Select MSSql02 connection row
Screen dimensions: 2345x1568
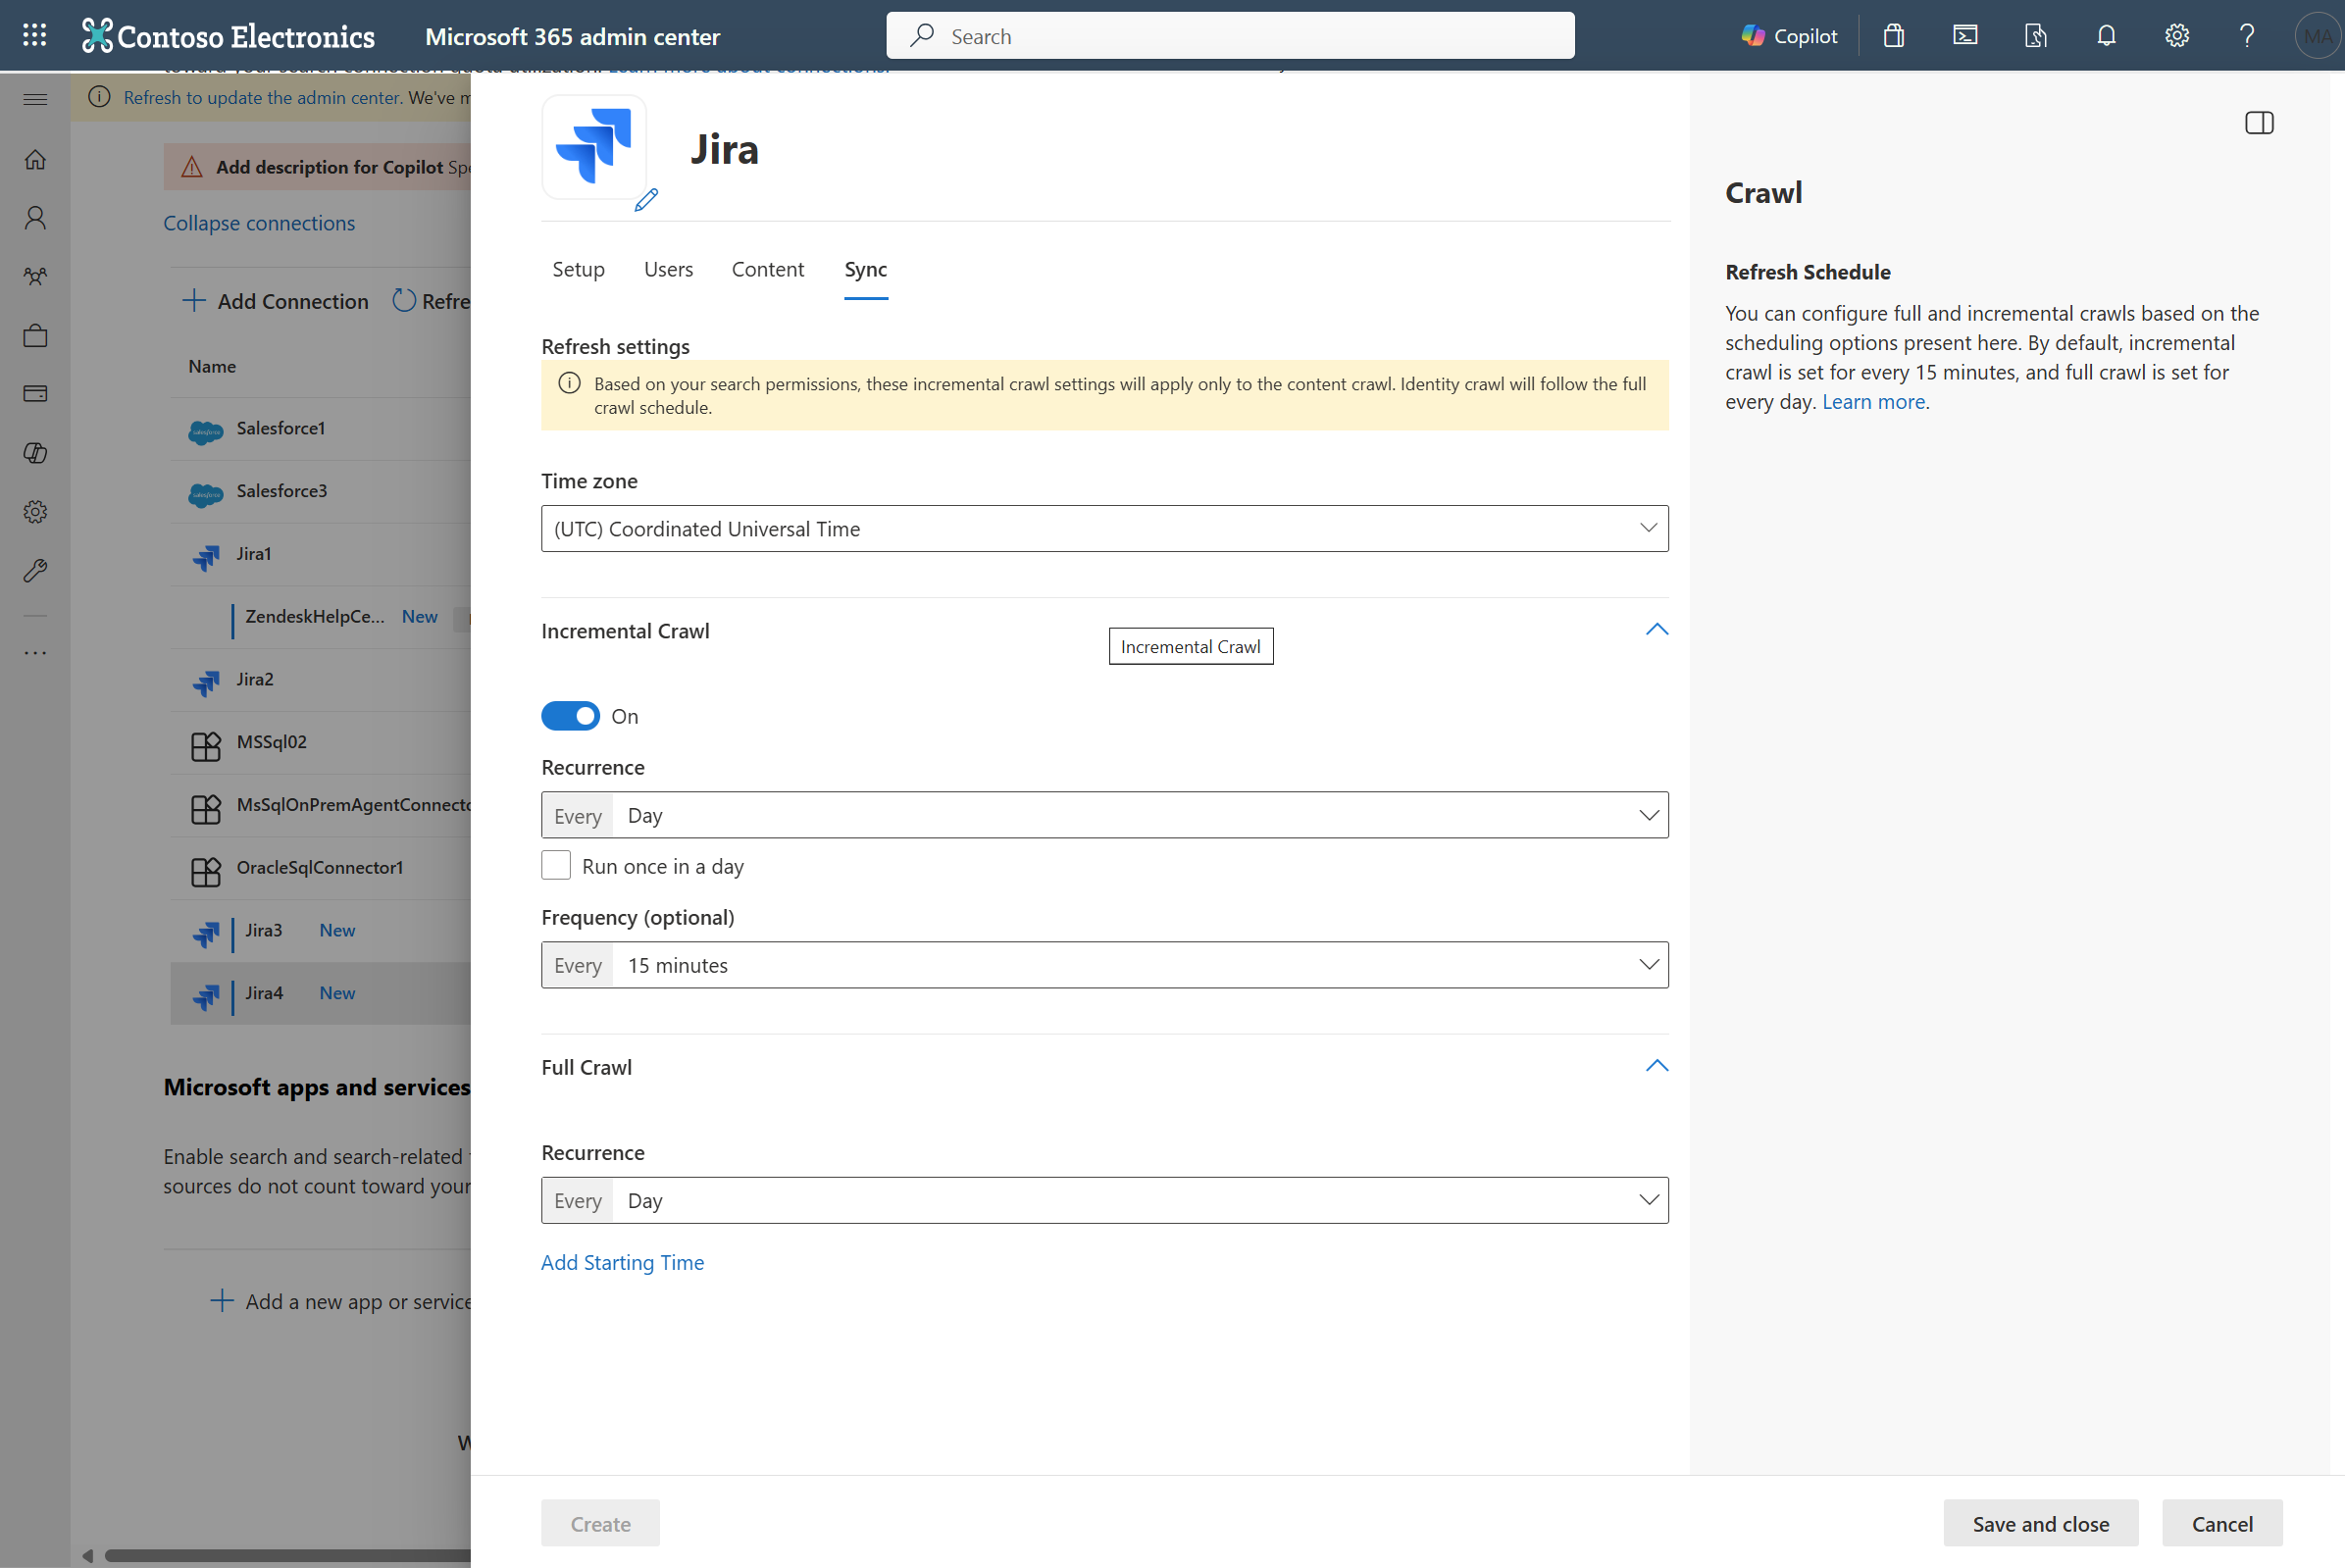click(x=320, y=742)
